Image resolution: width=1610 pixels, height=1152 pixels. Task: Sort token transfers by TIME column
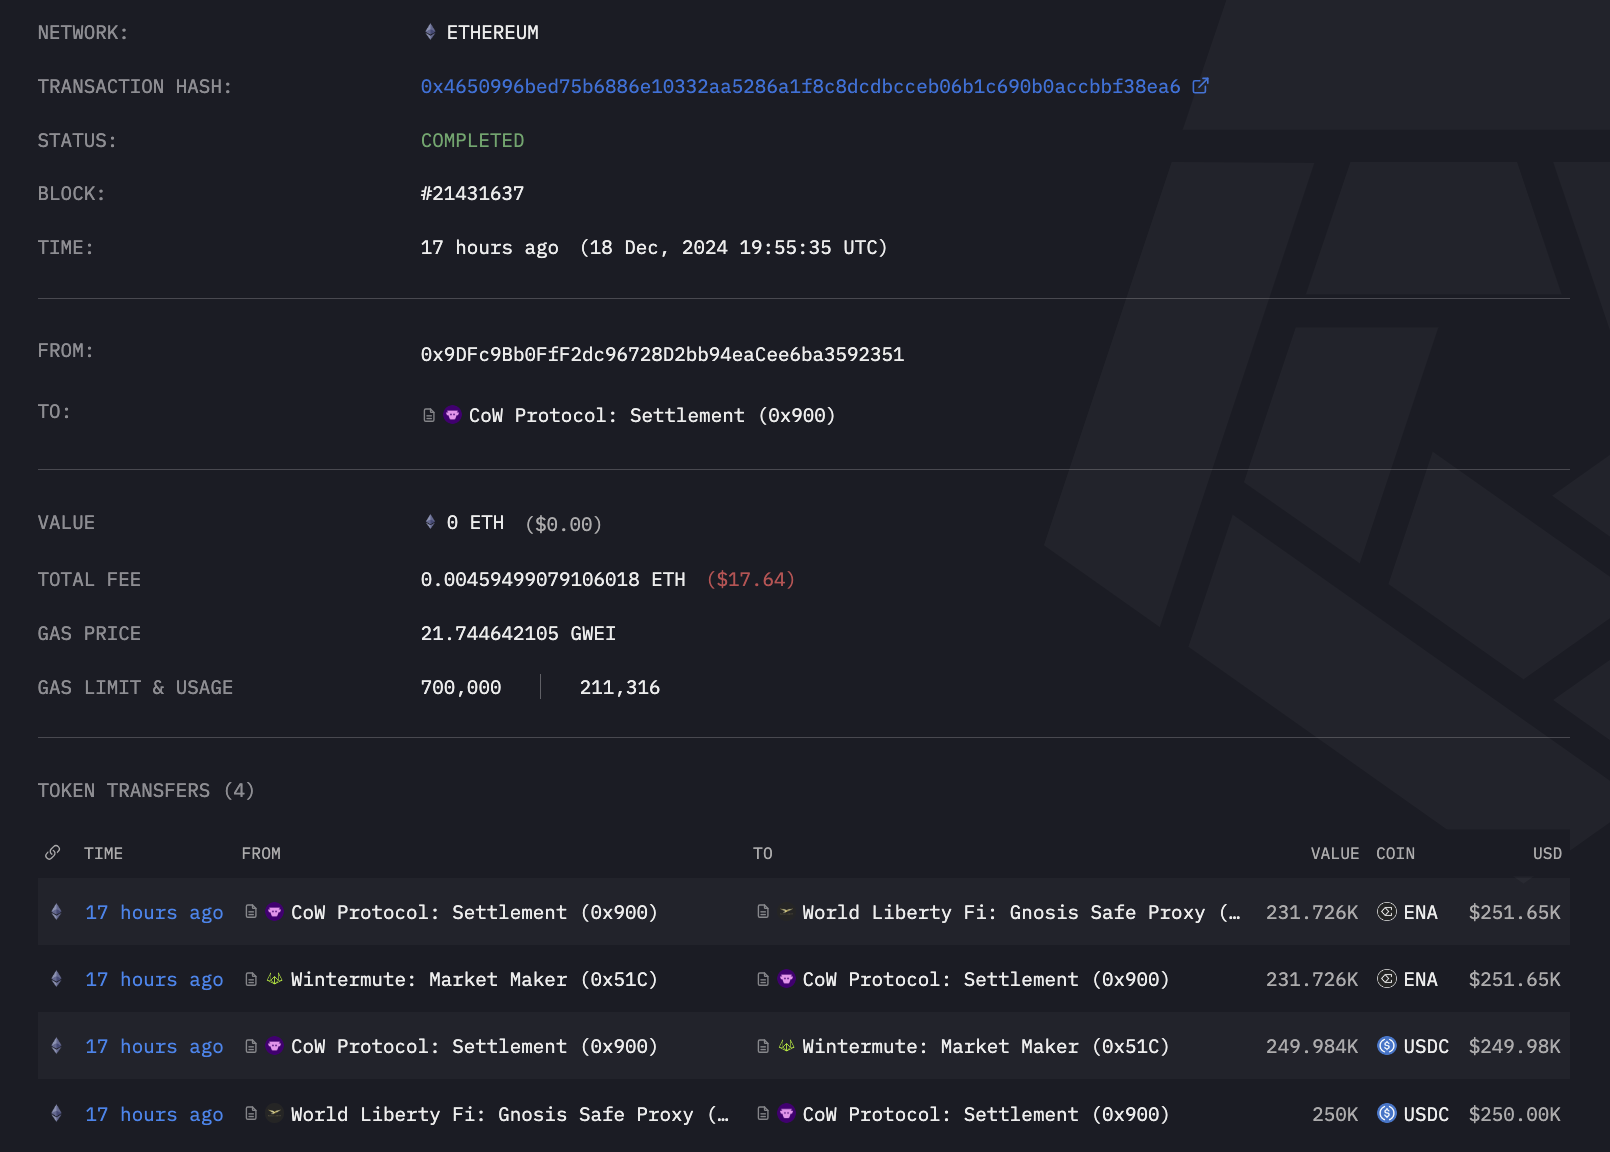point(103,854)
